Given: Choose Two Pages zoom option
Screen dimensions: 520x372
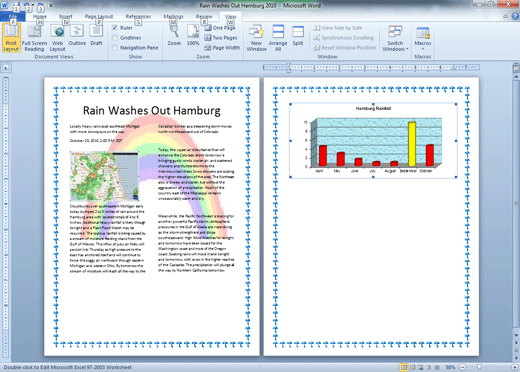Looking at the screenshot, I should [x=221, y=38].
